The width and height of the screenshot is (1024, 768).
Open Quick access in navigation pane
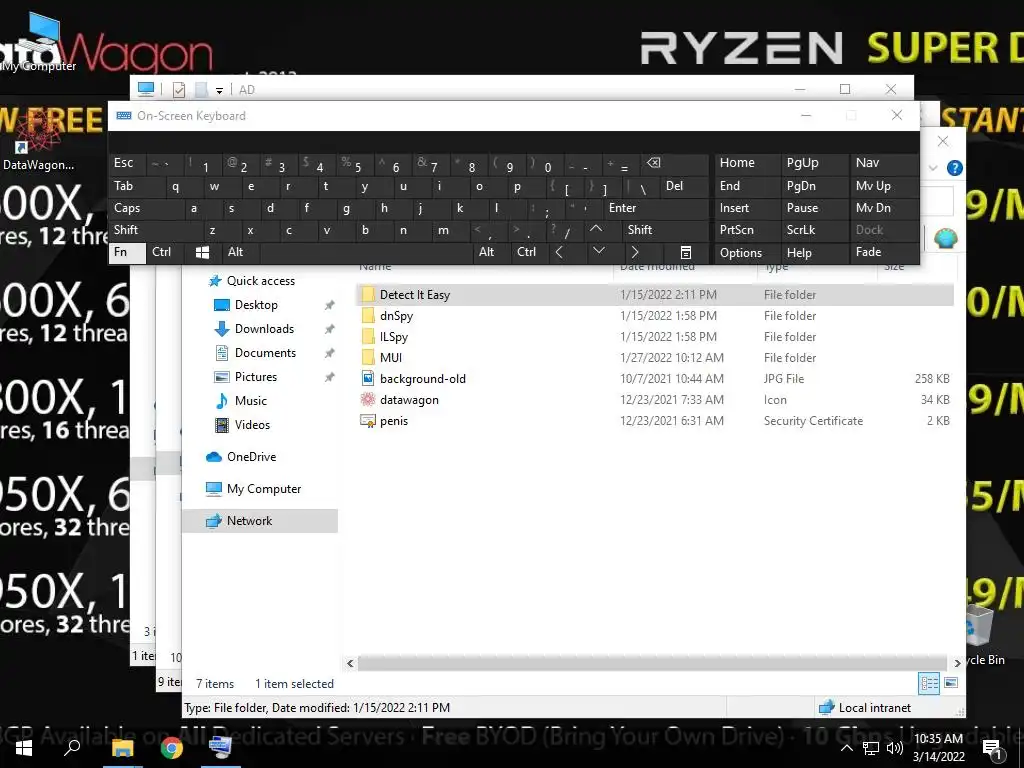(261, 281)
